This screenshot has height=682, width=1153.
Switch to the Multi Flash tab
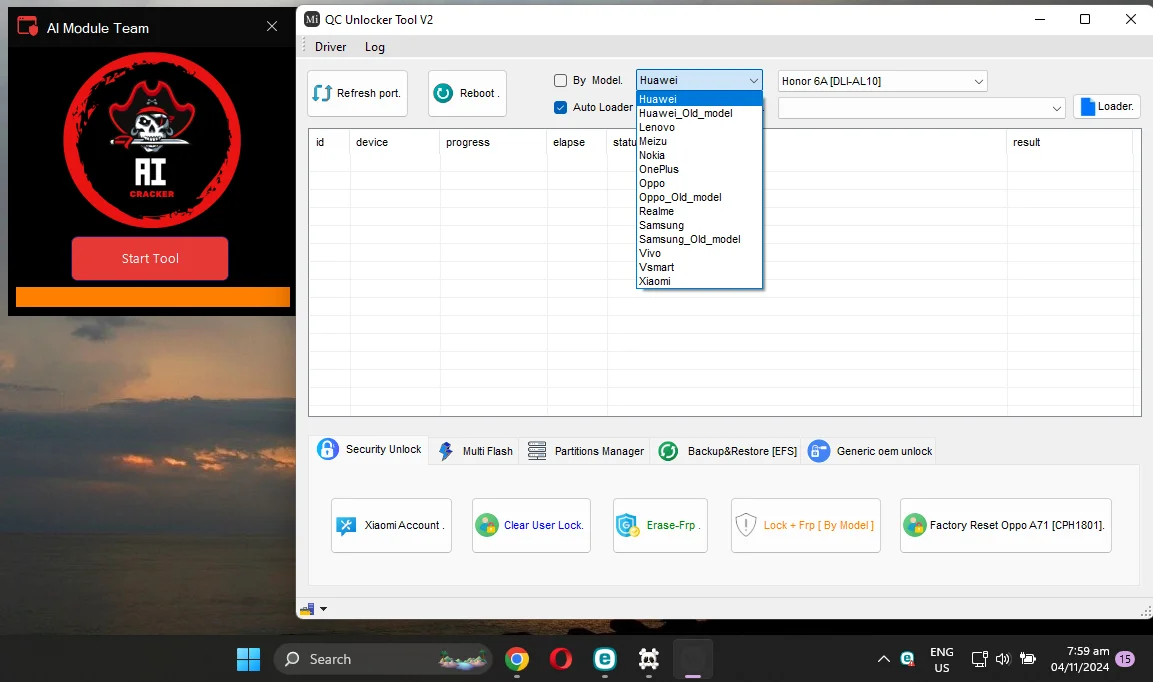(x=475, y=451)
